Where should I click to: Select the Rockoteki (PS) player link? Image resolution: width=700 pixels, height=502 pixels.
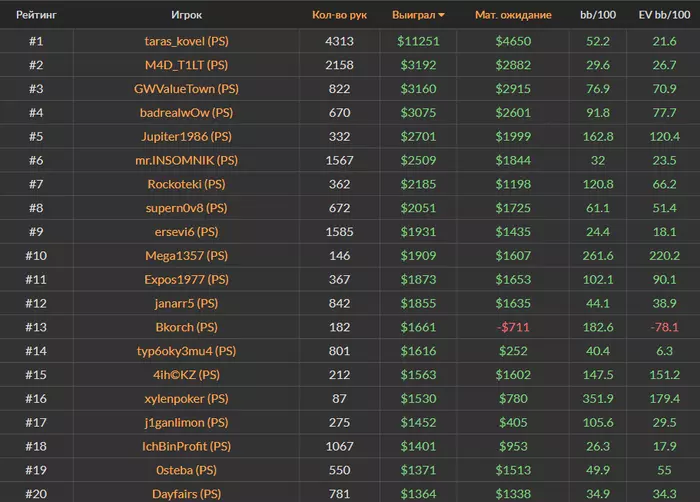(187, 185)
